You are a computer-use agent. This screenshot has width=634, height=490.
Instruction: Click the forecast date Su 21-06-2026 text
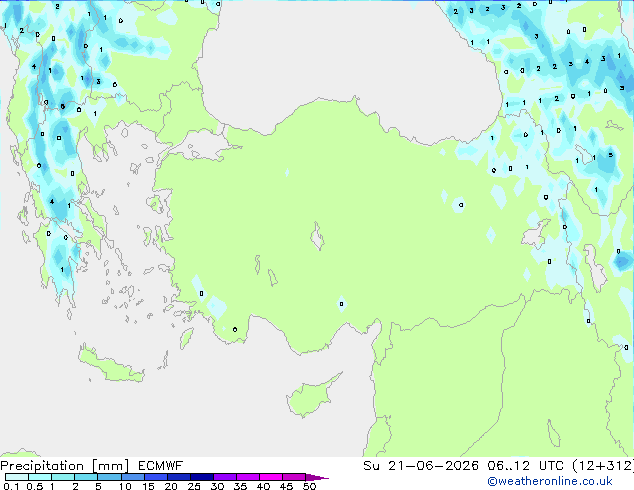(x=421, y=466)
